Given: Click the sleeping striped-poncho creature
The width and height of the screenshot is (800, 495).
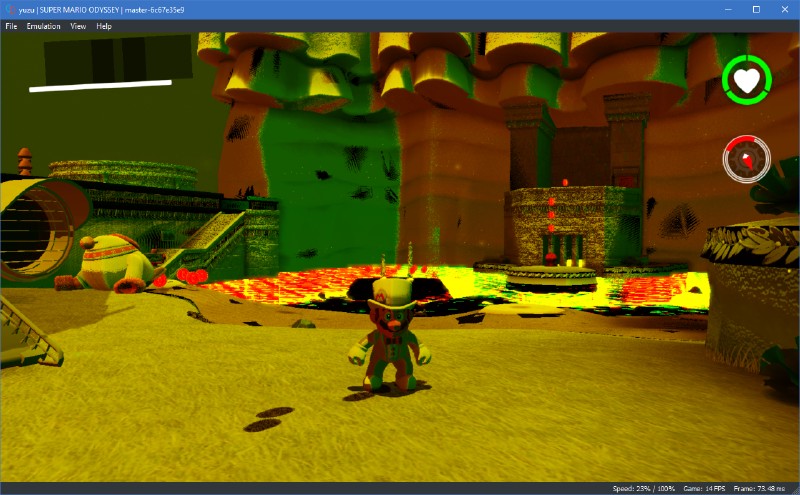Looking at the screenshot, I should 109,264.
